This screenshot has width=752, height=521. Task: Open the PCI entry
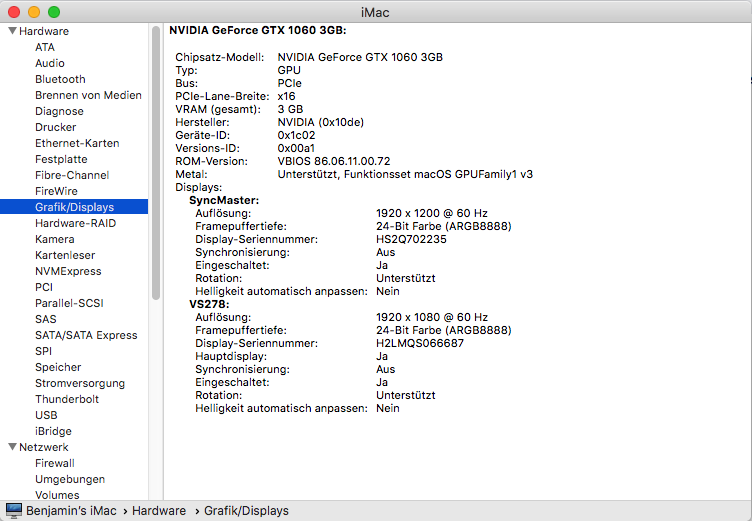pos(44,287)
